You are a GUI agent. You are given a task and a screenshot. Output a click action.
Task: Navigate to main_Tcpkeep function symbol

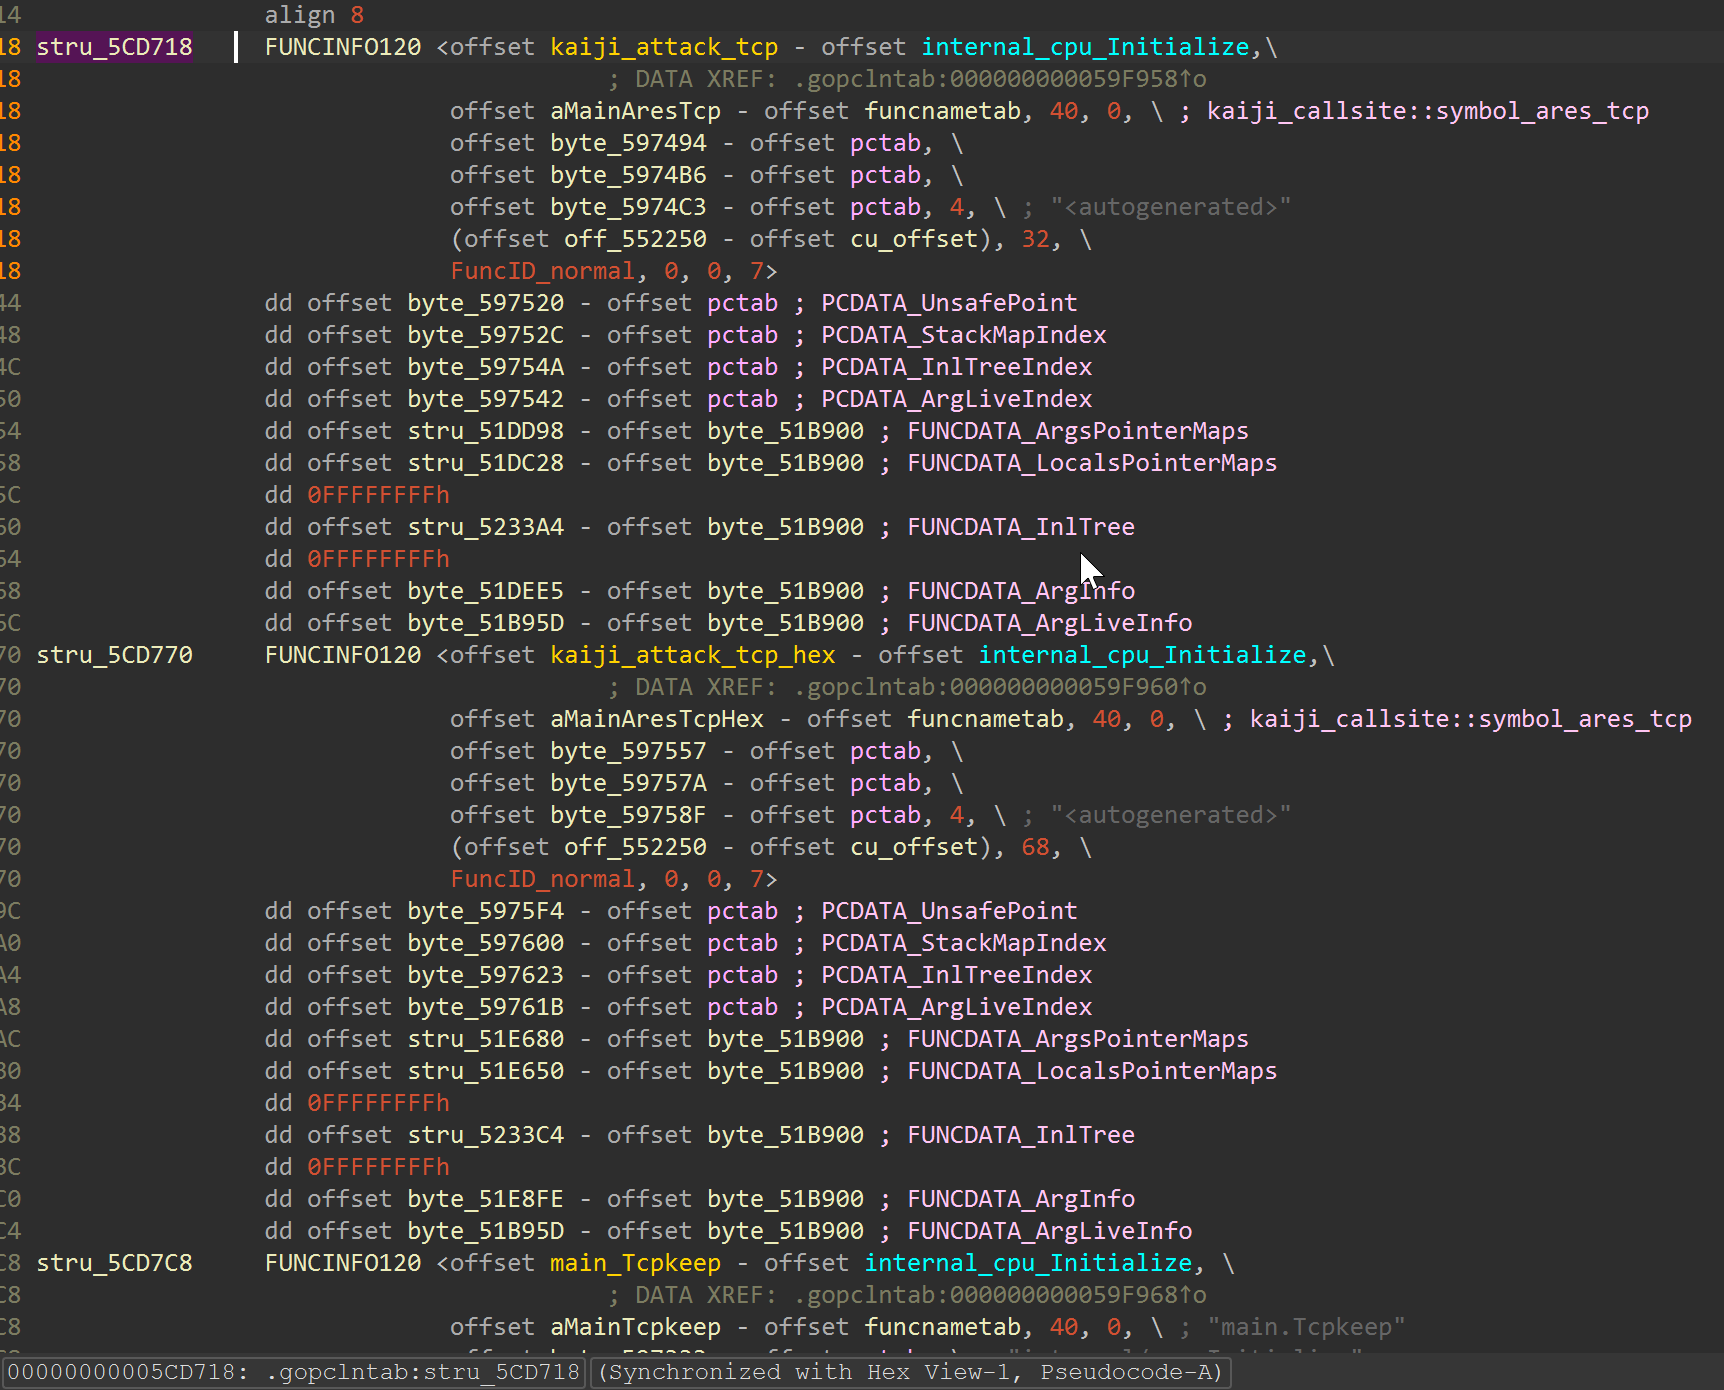634,1262
